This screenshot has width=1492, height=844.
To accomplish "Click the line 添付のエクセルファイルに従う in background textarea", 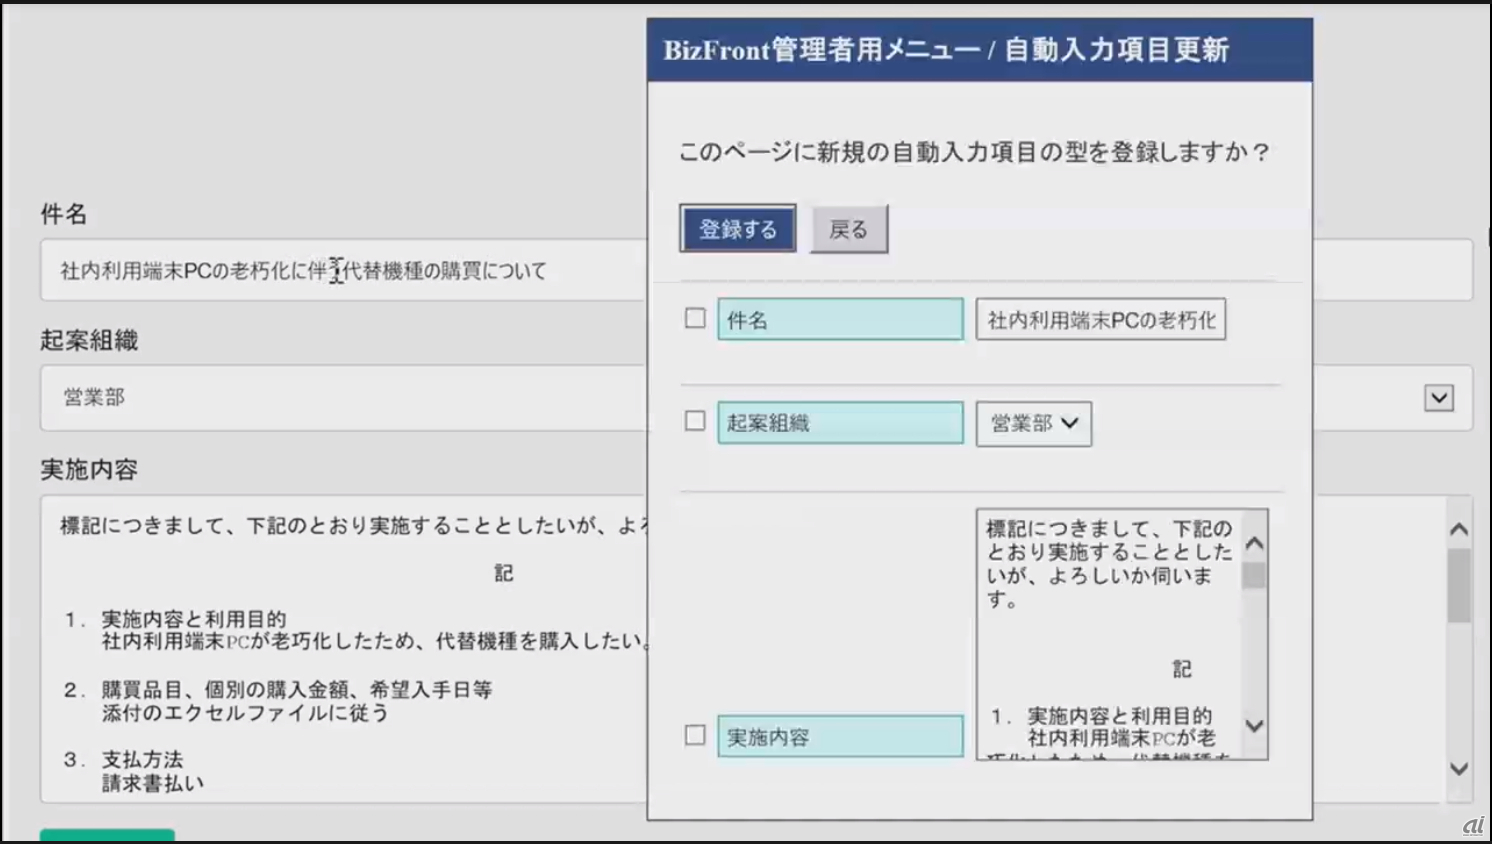I will coord(245,713).
